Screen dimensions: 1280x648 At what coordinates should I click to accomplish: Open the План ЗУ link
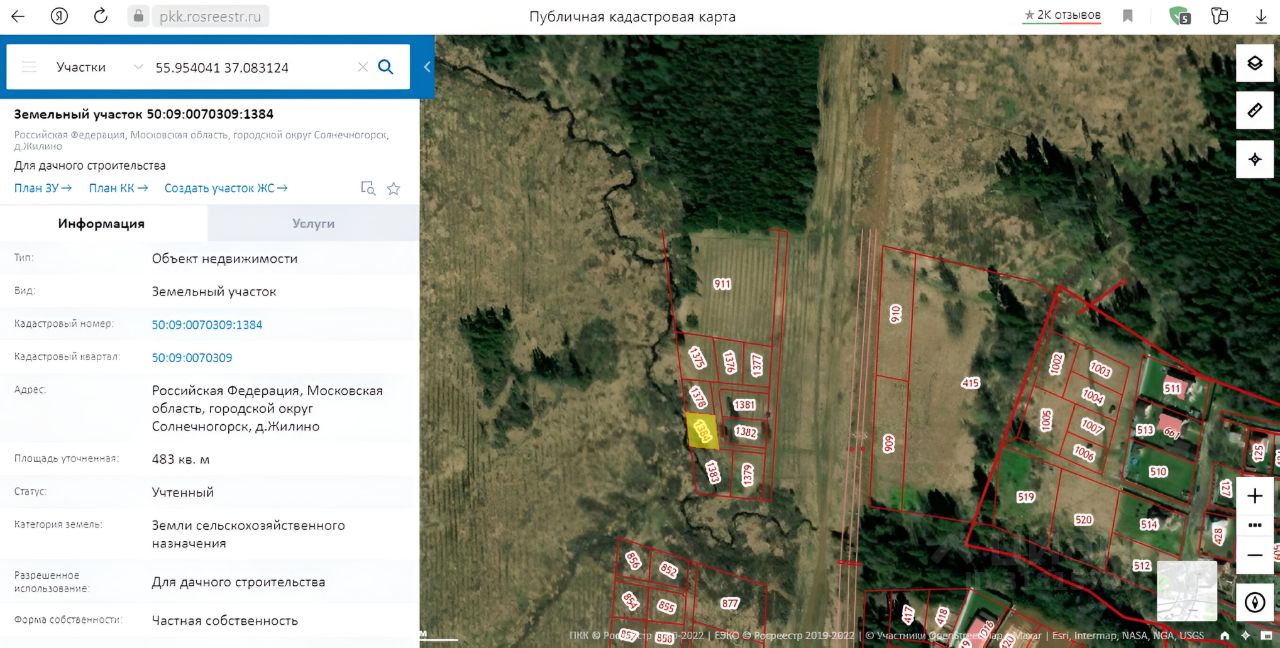(42, 188)
